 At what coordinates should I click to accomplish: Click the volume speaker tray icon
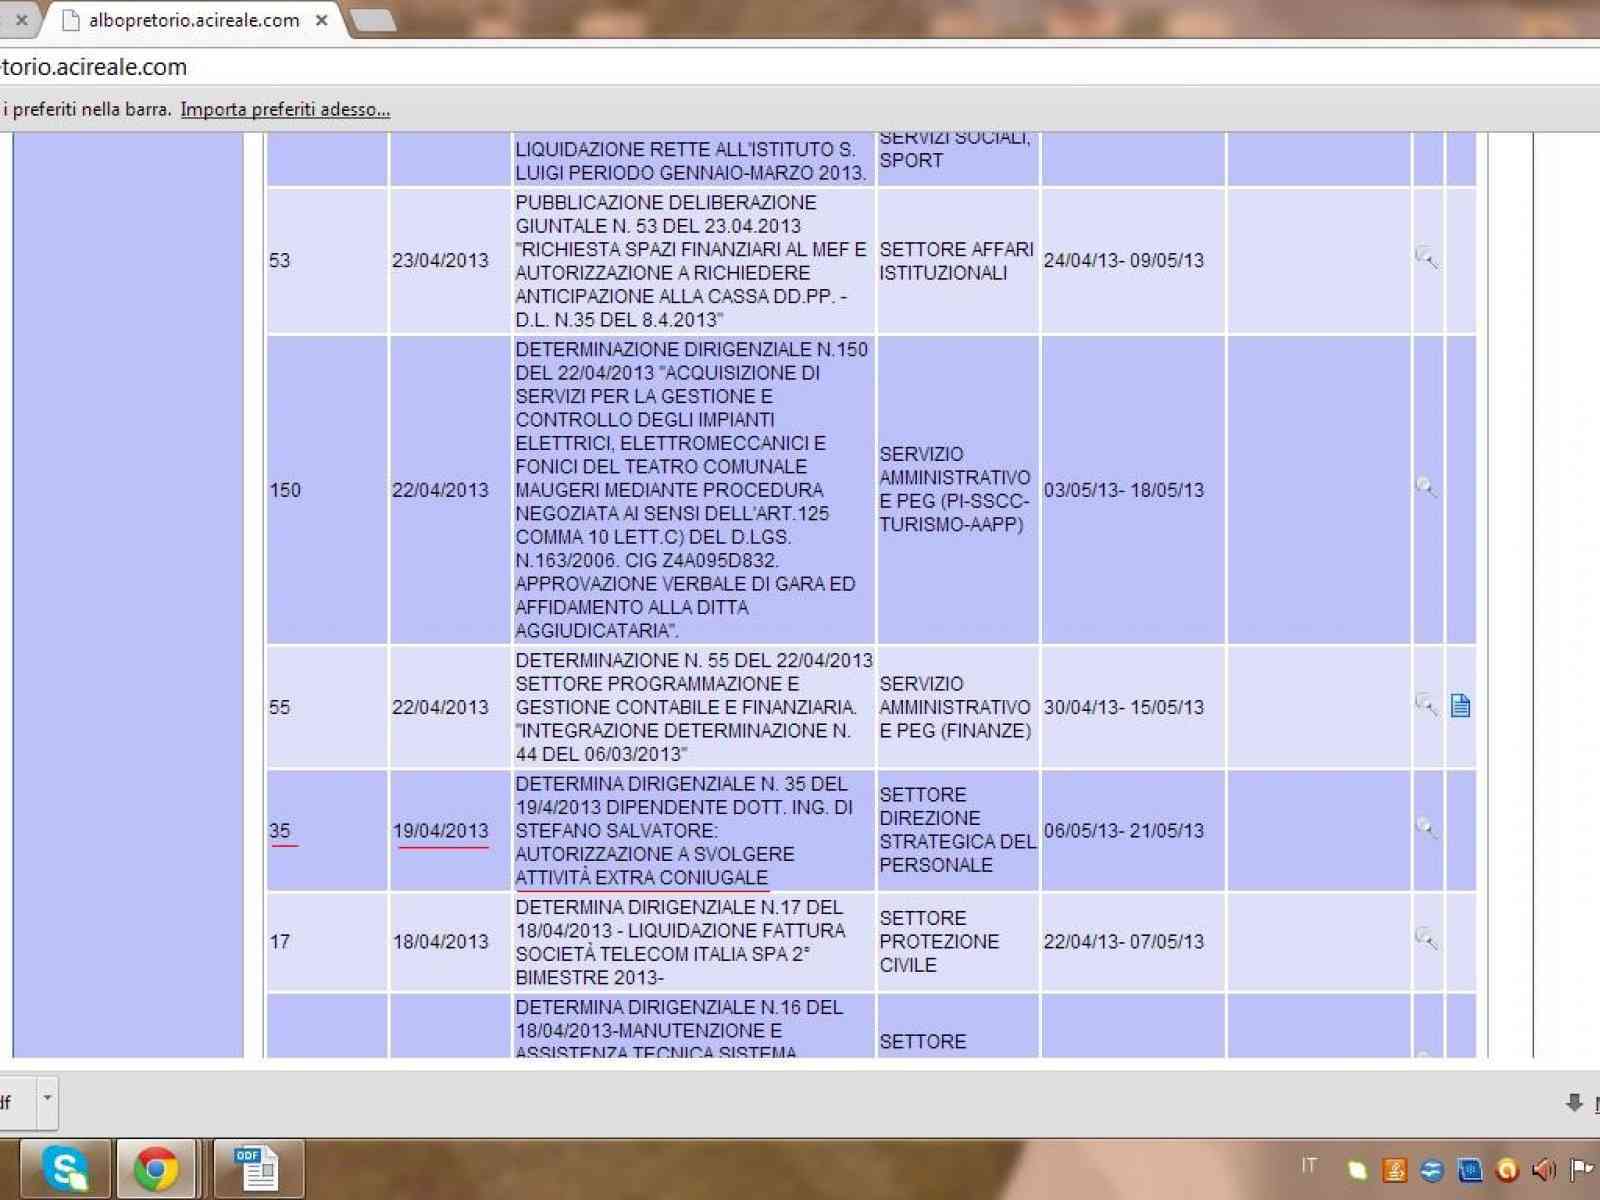click(1543, 1169)
